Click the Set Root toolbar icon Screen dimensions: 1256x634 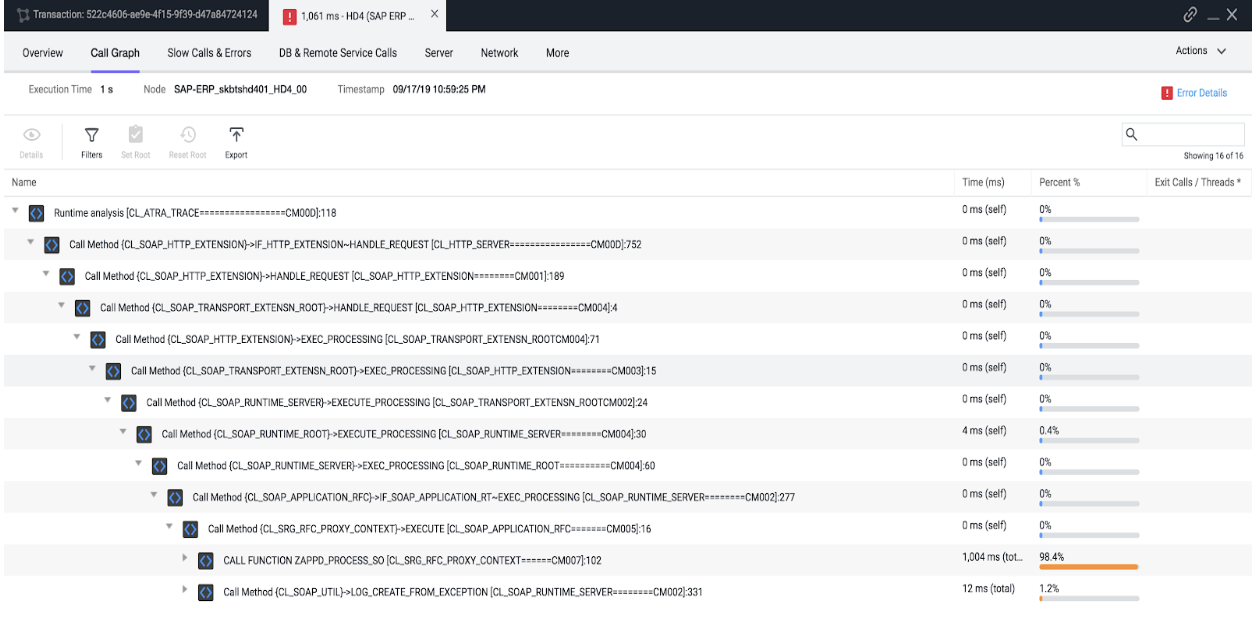point(136,135)
